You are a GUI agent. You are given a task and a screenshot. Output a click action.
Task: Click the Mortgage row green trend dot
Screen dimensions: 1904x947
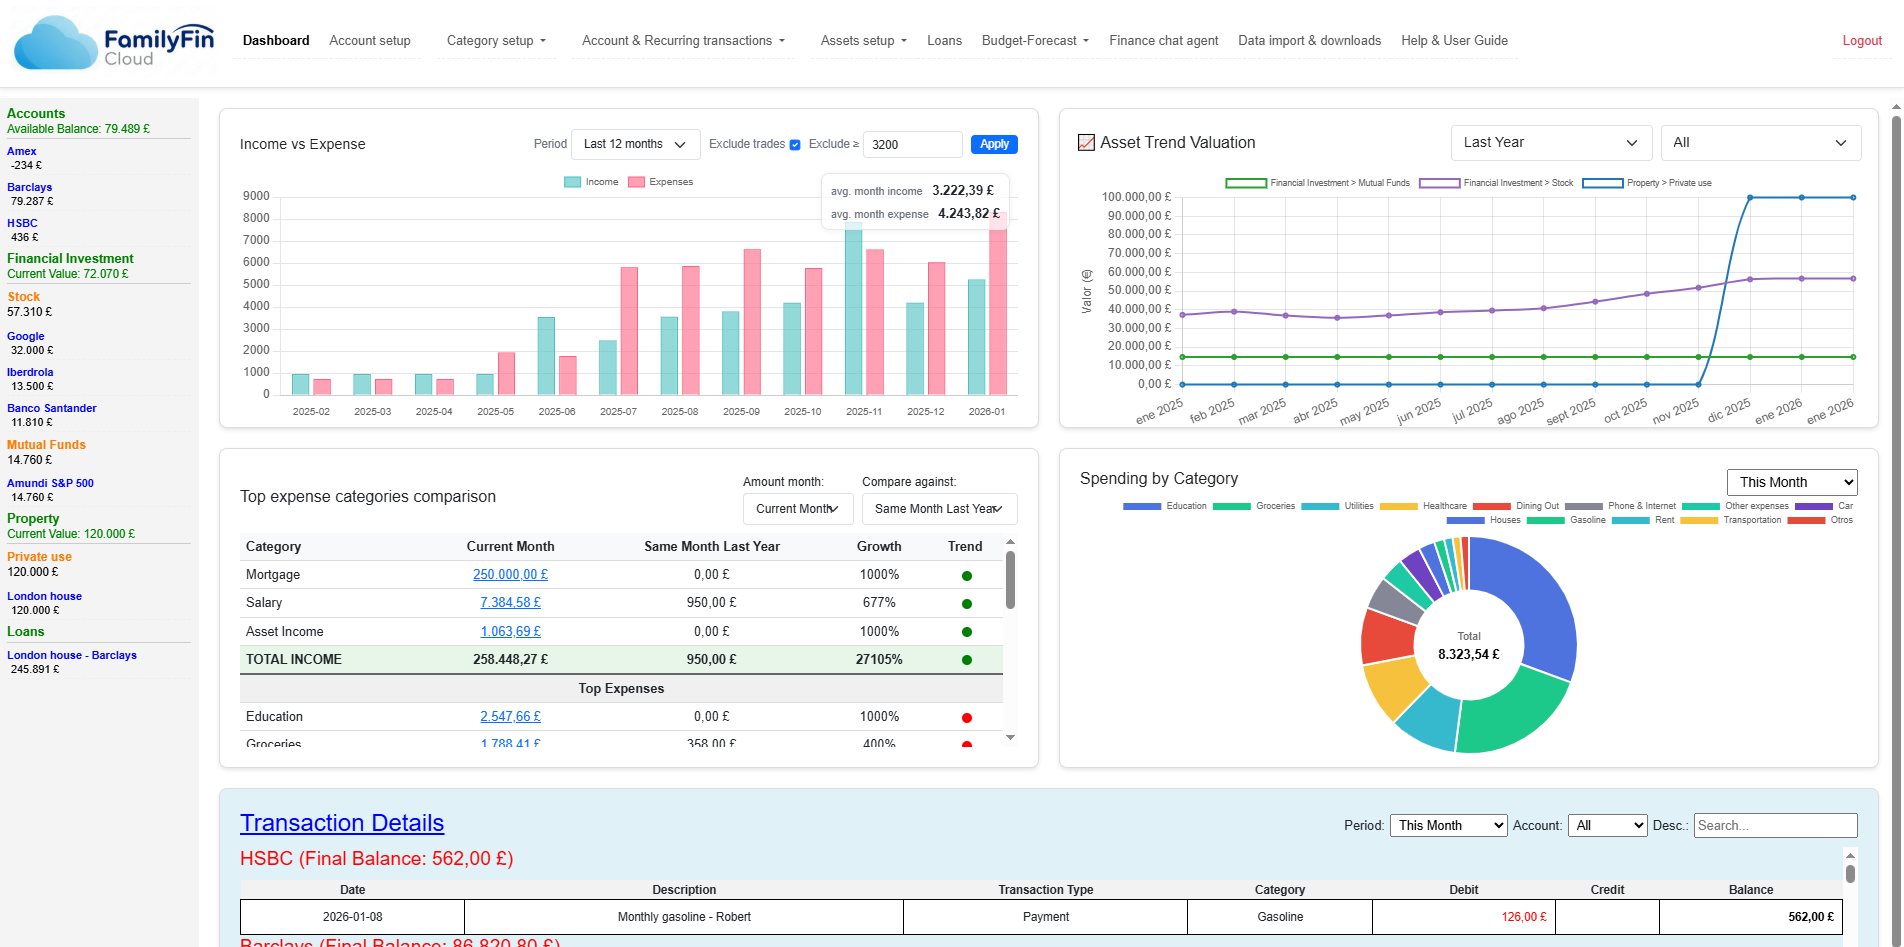tap(966, 576)
